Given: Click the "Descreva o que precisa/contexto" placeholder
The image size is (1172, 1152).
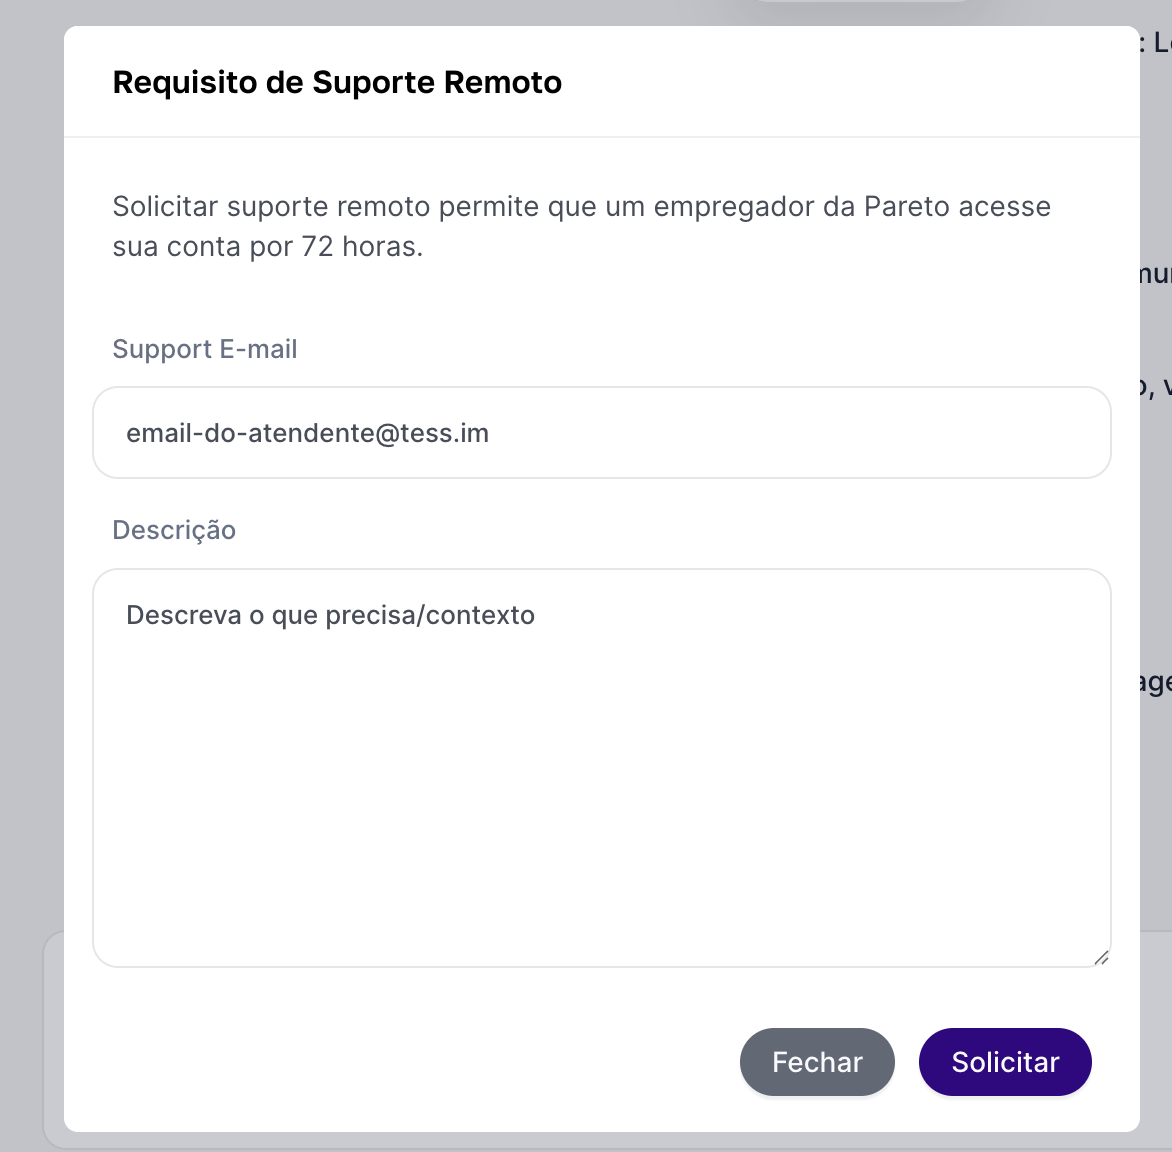Looking at the screenshot, I should (x=330, y=615).
